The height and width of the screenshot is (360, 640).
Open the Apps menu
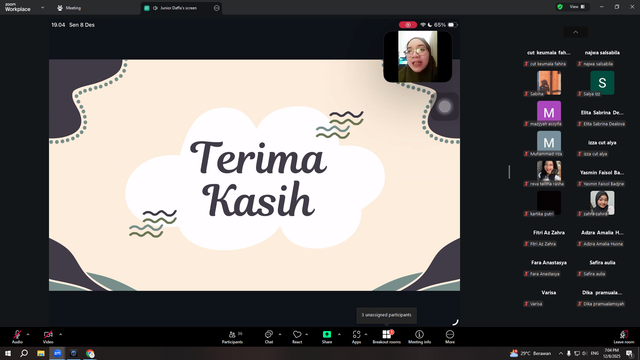coord(356,337)
